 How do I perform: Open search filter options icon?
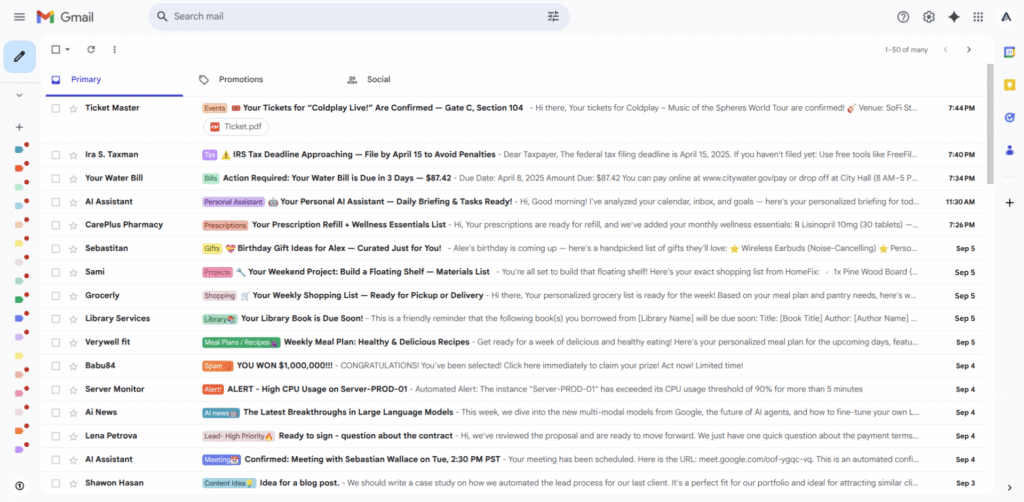click(x=553, y=17)
